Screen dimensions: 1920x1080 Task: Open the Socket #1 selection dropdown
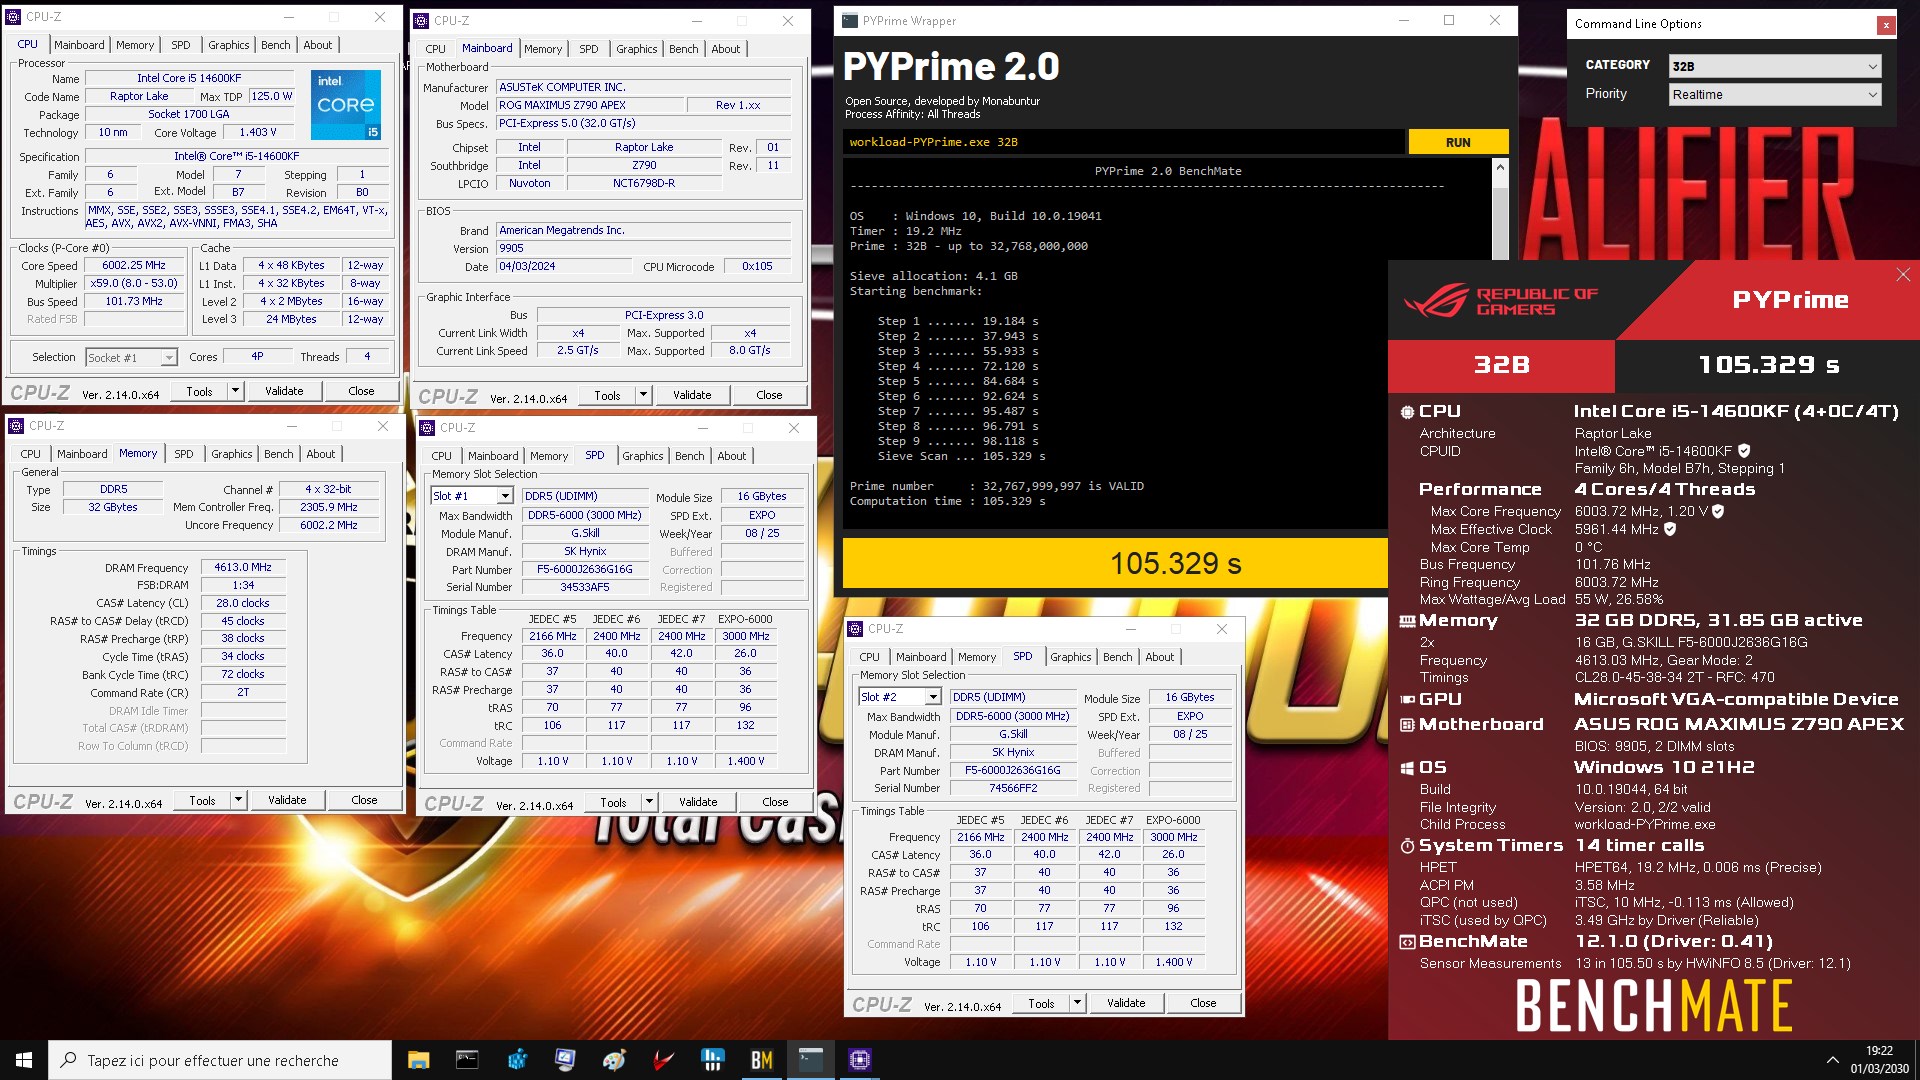point(131,357)
